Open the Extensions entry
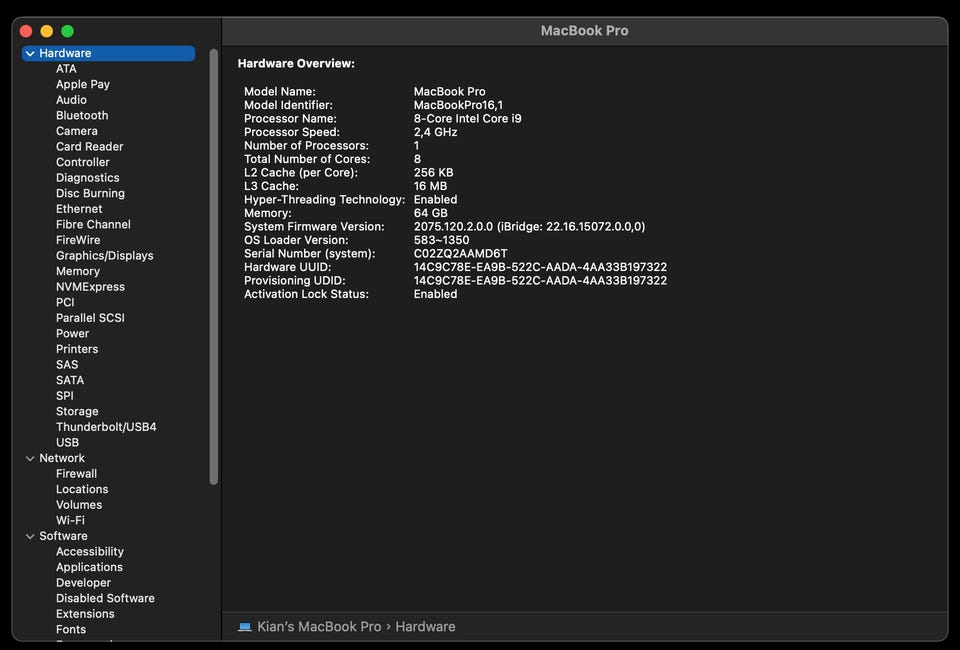Screen dimensions: 960x650 [x=85, y=614]
